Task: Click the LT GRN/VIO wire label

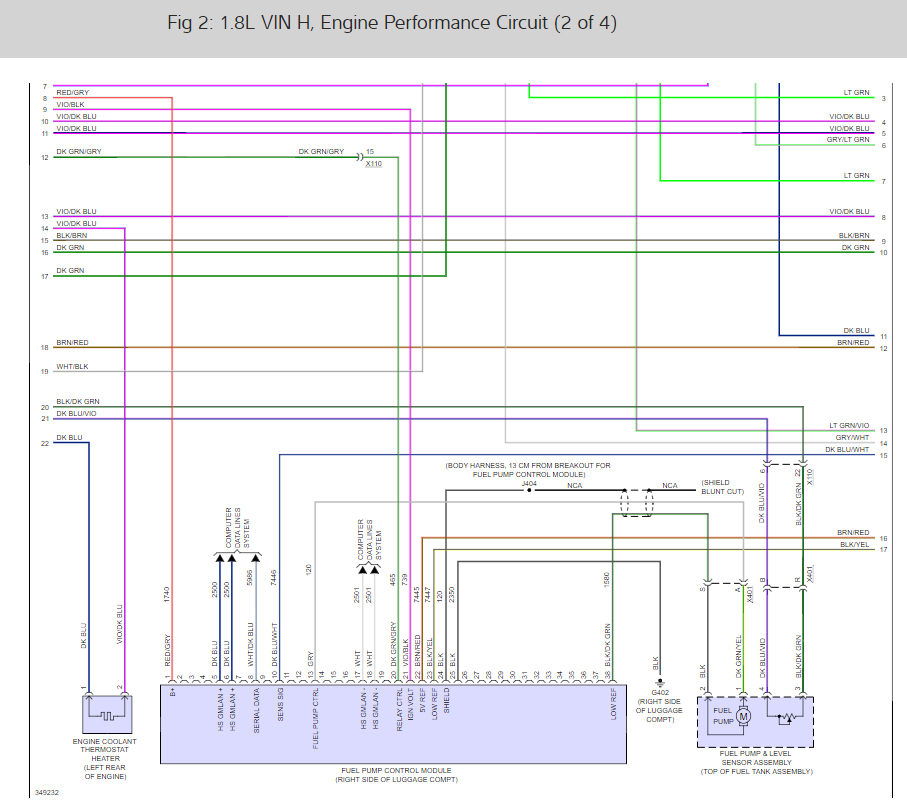Action: pyautogui.click(x=849, y=426)
